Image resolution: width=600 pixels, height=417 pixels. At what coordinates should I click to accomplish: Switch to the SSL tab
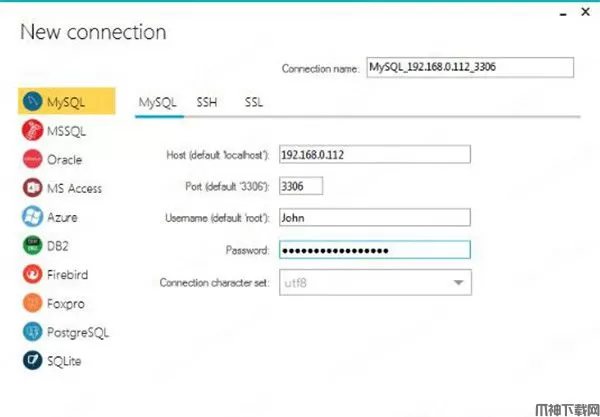(254, 103)
